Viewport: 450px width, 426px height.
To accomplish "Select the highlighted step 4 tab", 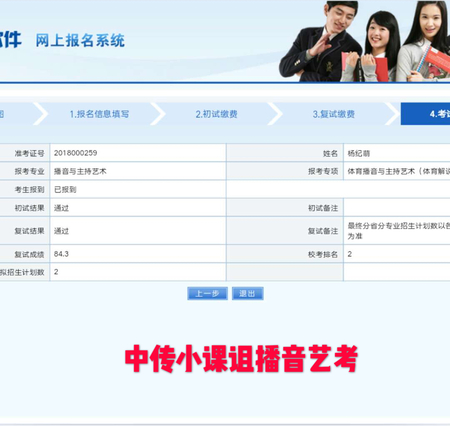I will pos(425,114).
